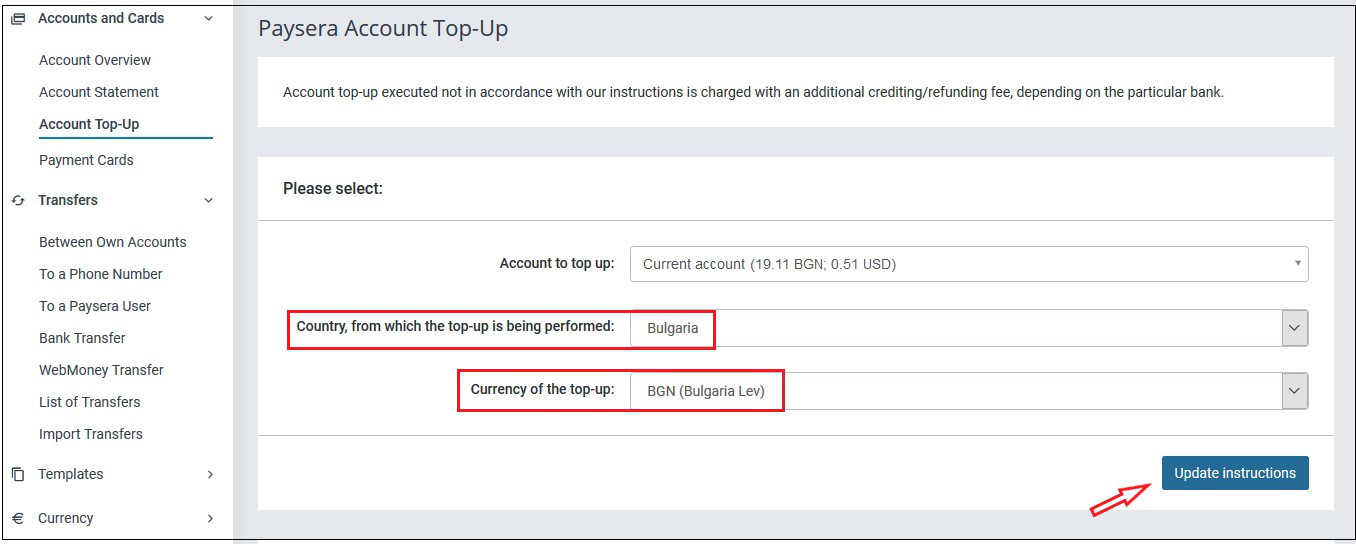Viewport: 1356px width, 544px height.
Task: Open Account Statement page
Action: coord(99,92)
